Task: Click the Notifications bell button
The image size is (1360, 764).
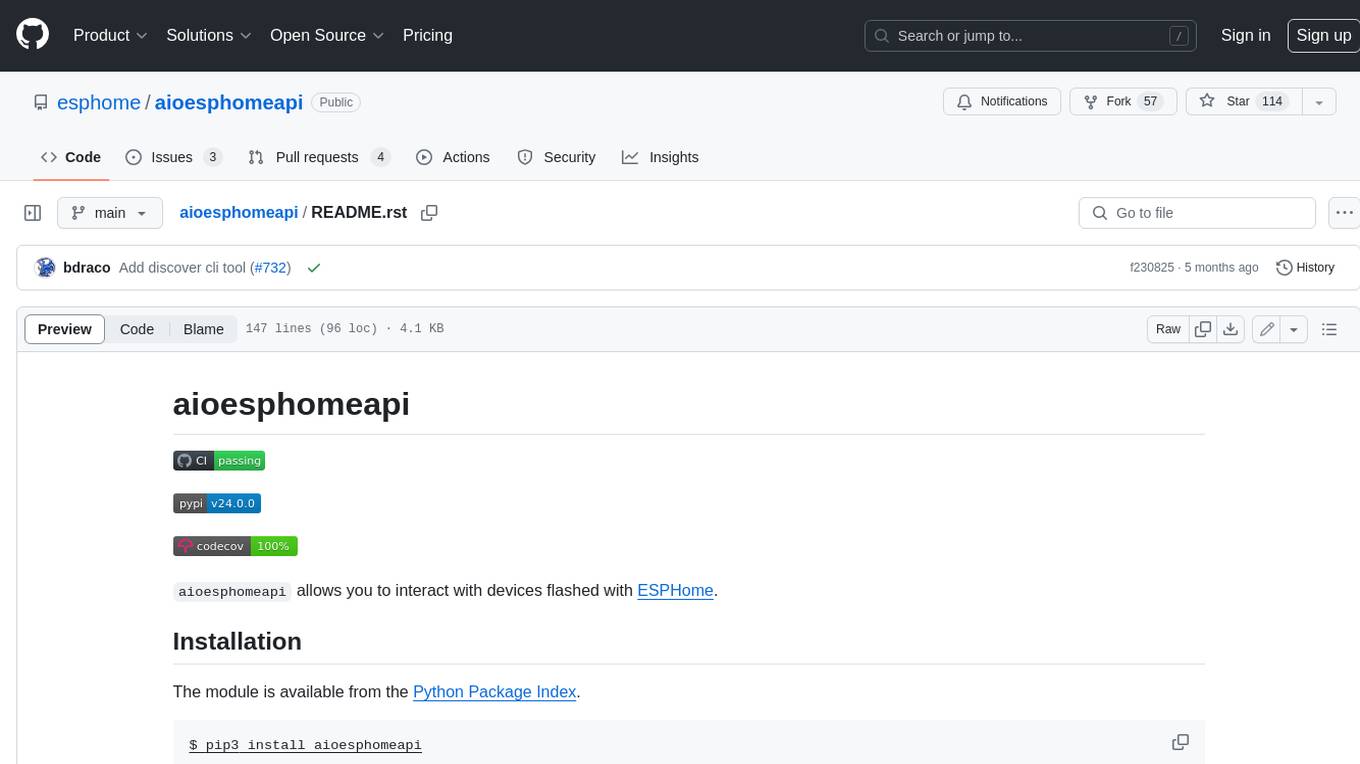Action: tap(1002, 101)
